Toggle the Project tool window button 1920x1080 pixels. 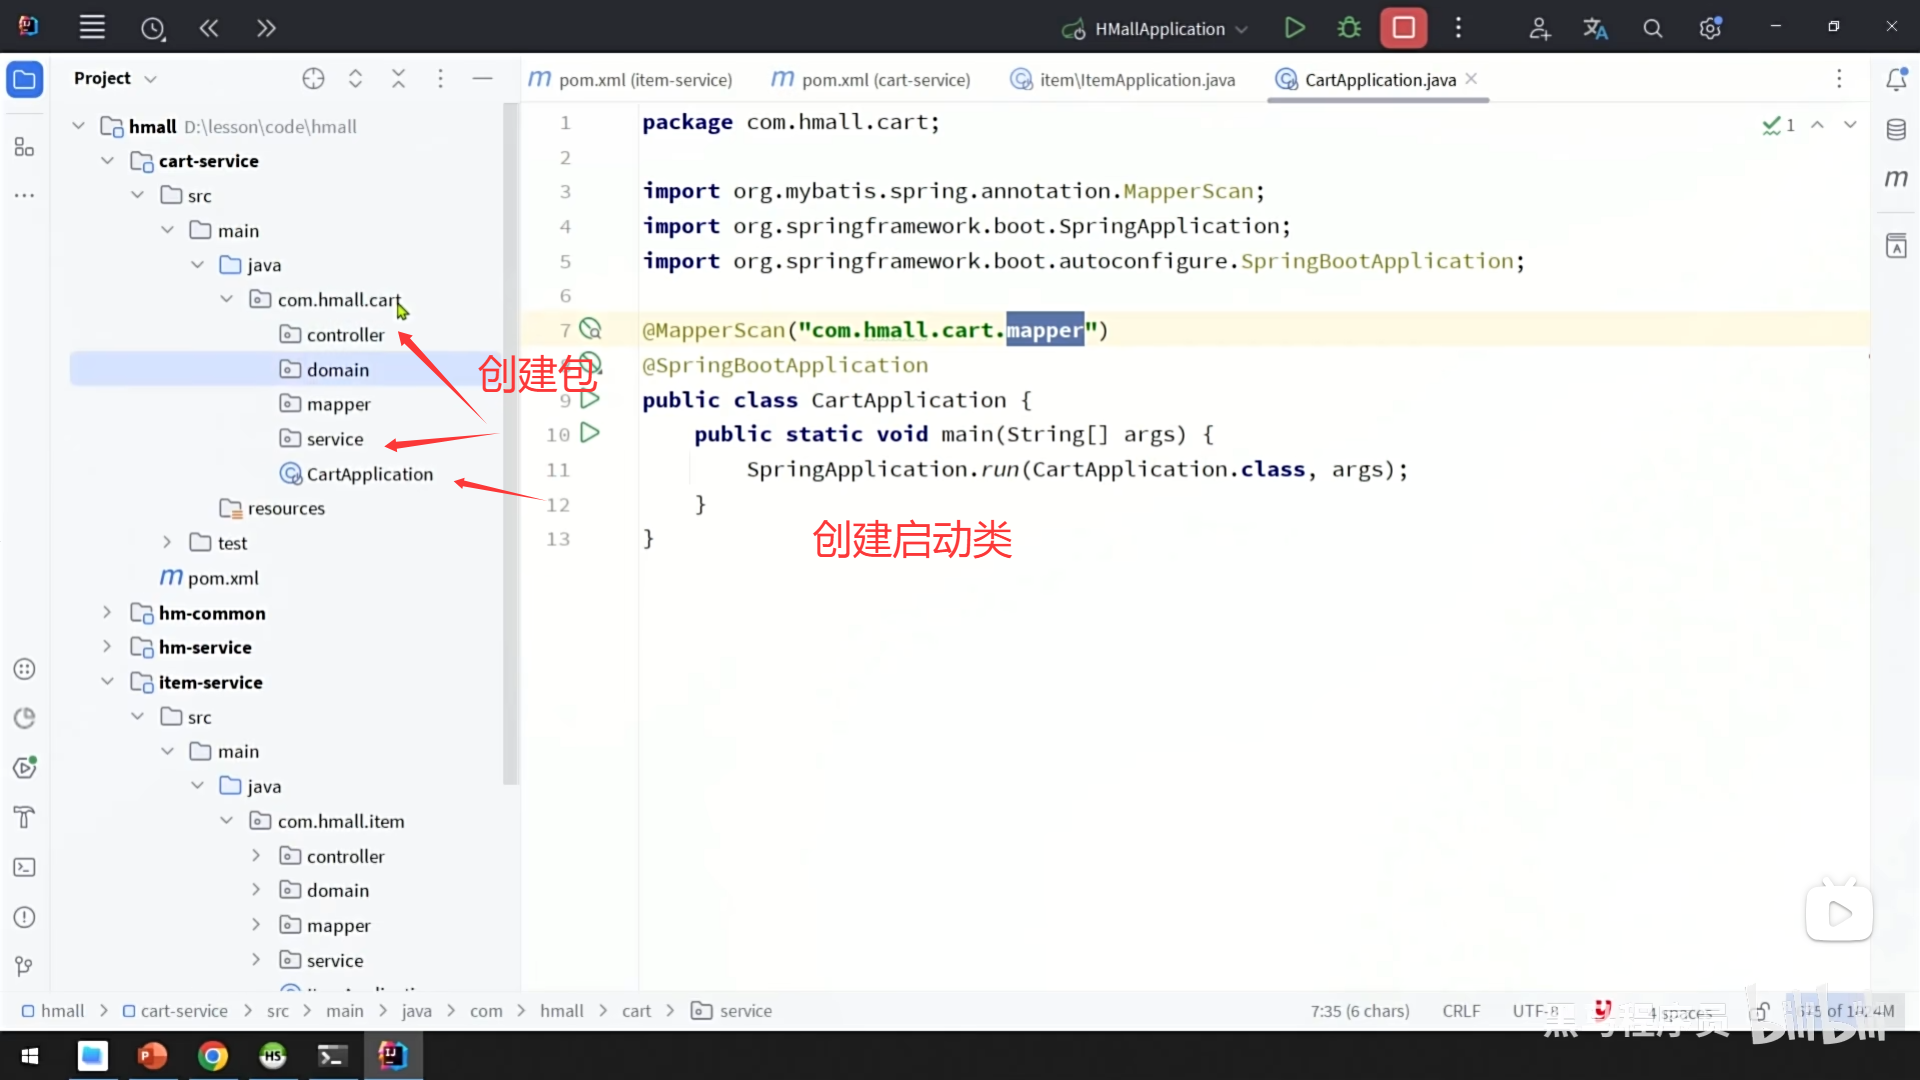[x=25, y=79]
